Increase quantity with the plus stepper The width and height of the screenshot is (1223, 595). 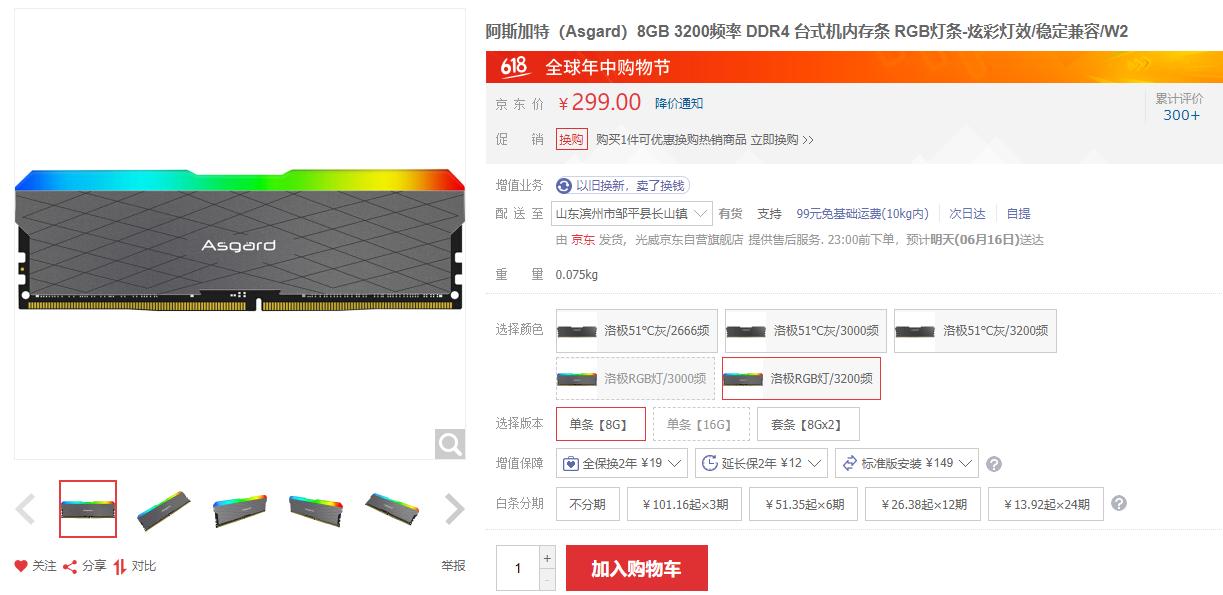coord(547,558)
